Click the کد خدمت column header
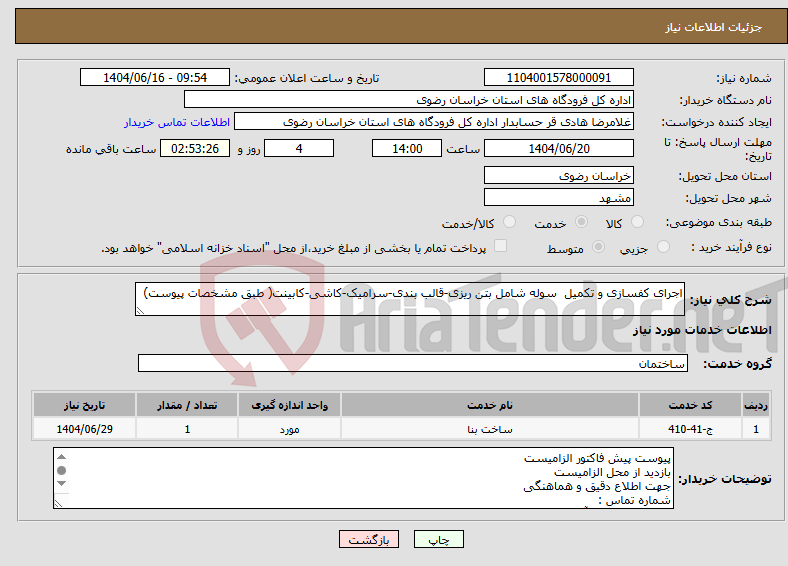Screen dimensions: 788x566 [691, 405]
